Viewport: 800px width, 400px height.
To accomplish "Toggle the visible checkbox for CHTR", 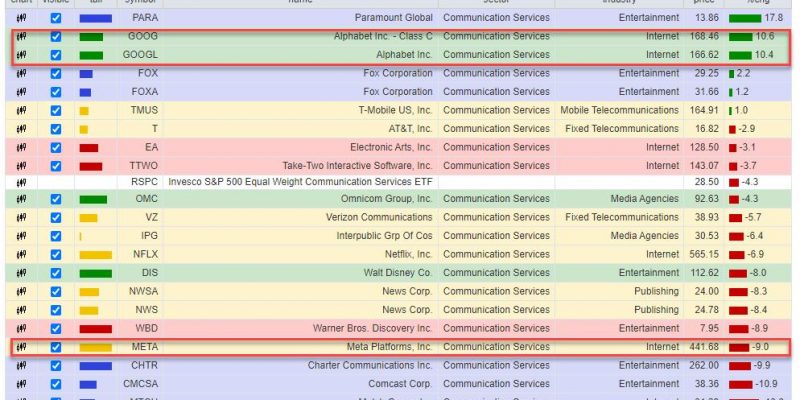I will pyautogui.click(x=56, y=366).
